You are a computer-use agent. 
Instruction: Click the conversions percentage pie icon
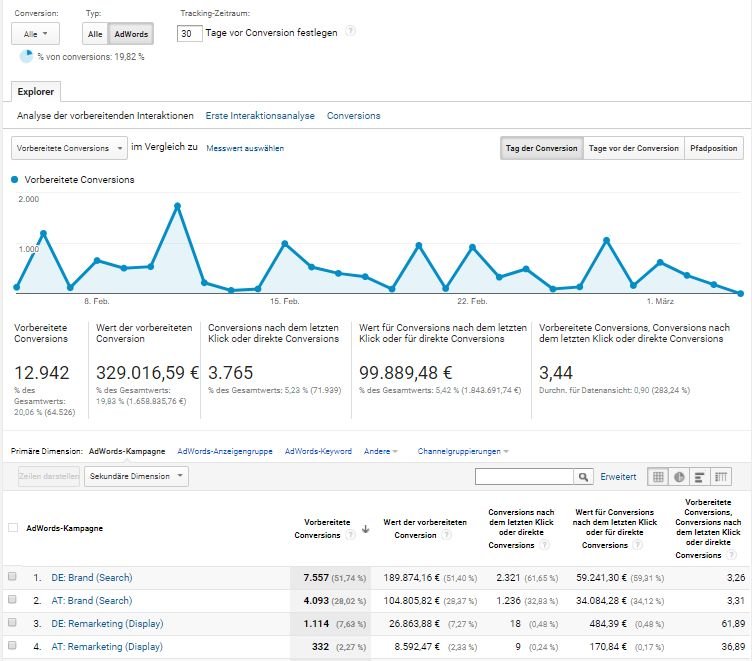26,56
